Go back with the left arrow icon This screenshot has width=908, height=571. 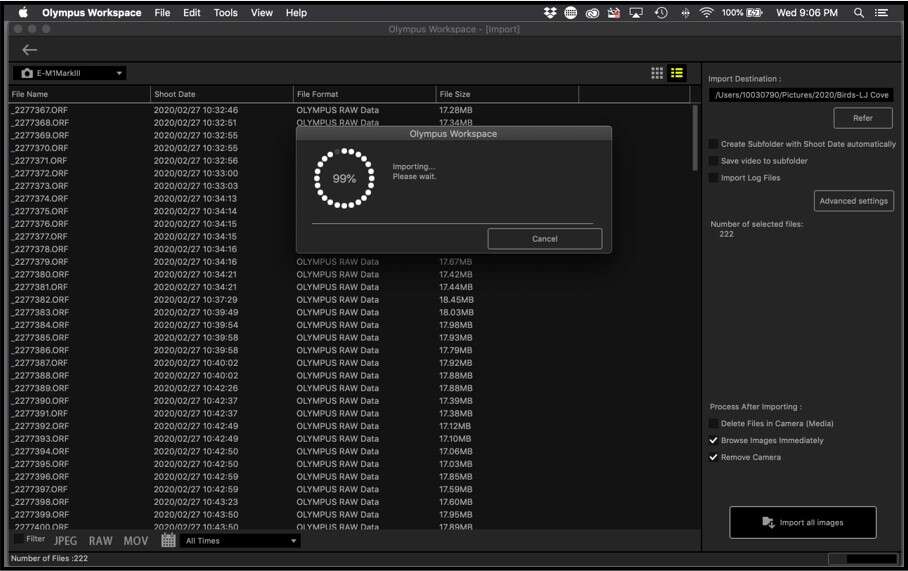pyautogui.click(x=30, y=50)
